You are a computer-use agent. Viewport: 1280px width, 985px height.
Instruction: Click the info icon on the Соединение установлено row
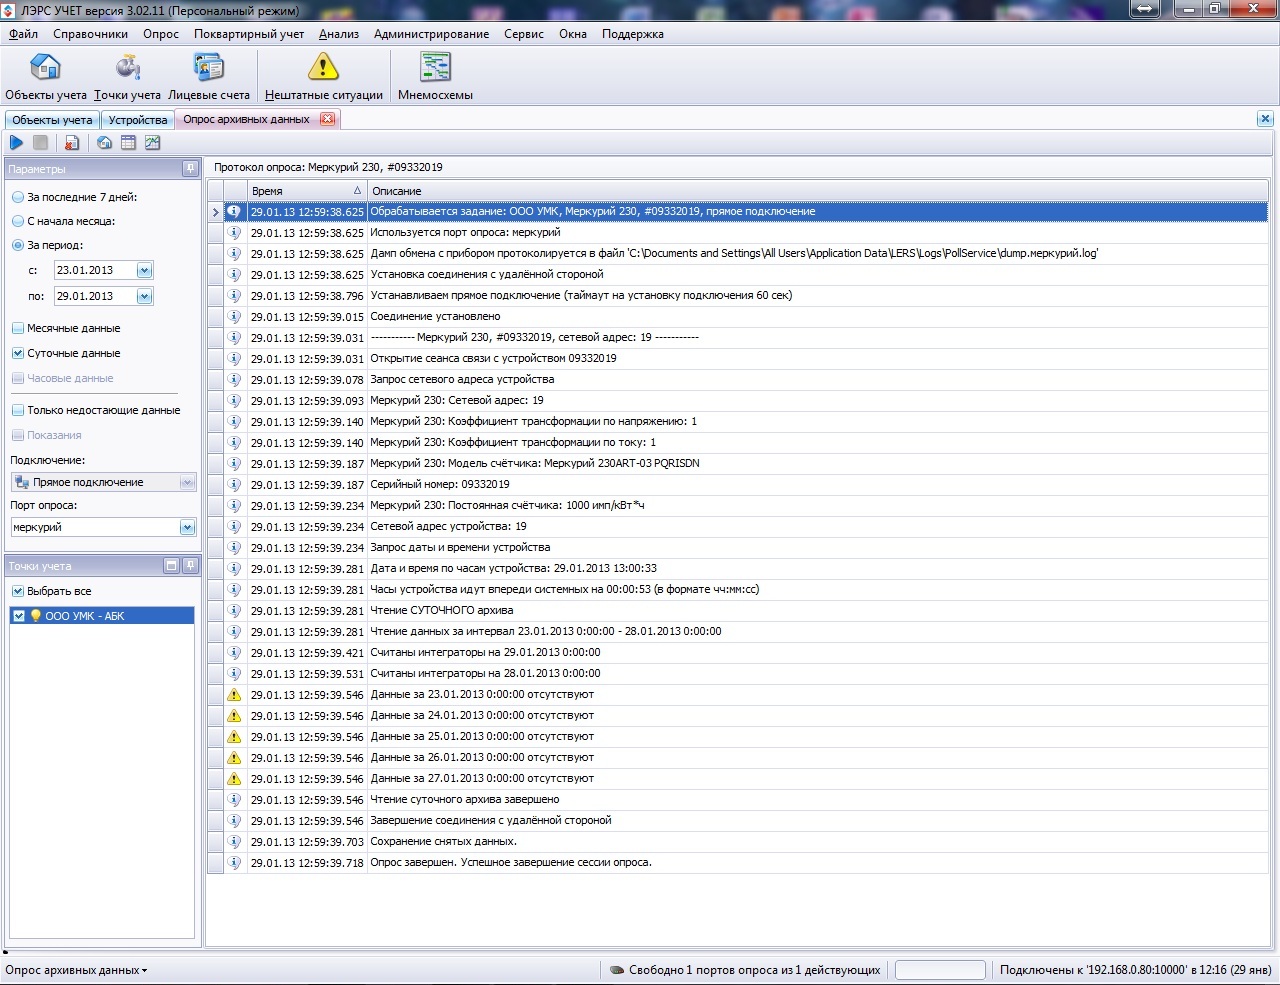(234, 316)
